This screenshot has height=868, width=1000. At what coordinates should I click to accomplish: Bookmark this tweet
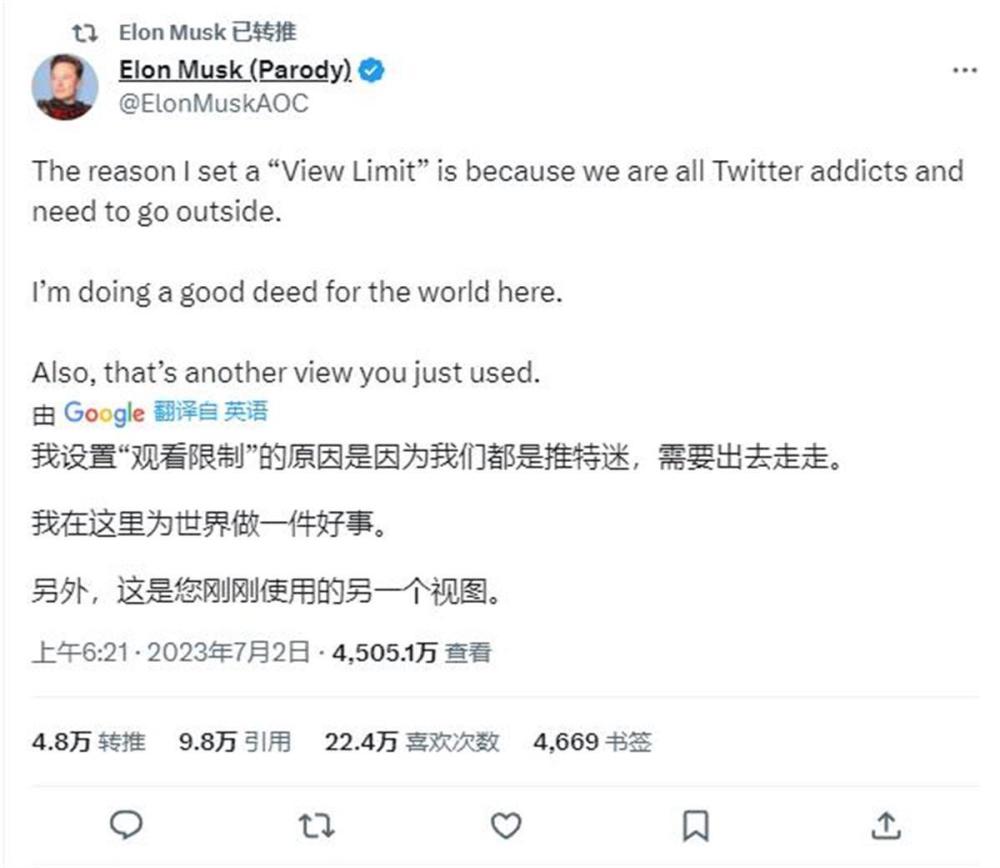click(695, 824)
